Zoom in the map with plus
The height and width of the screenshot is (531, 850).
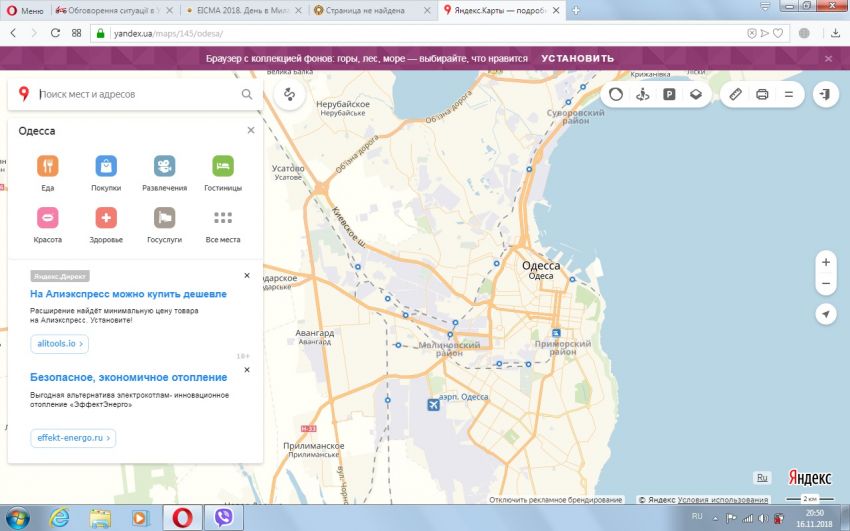tap(826, 262)
